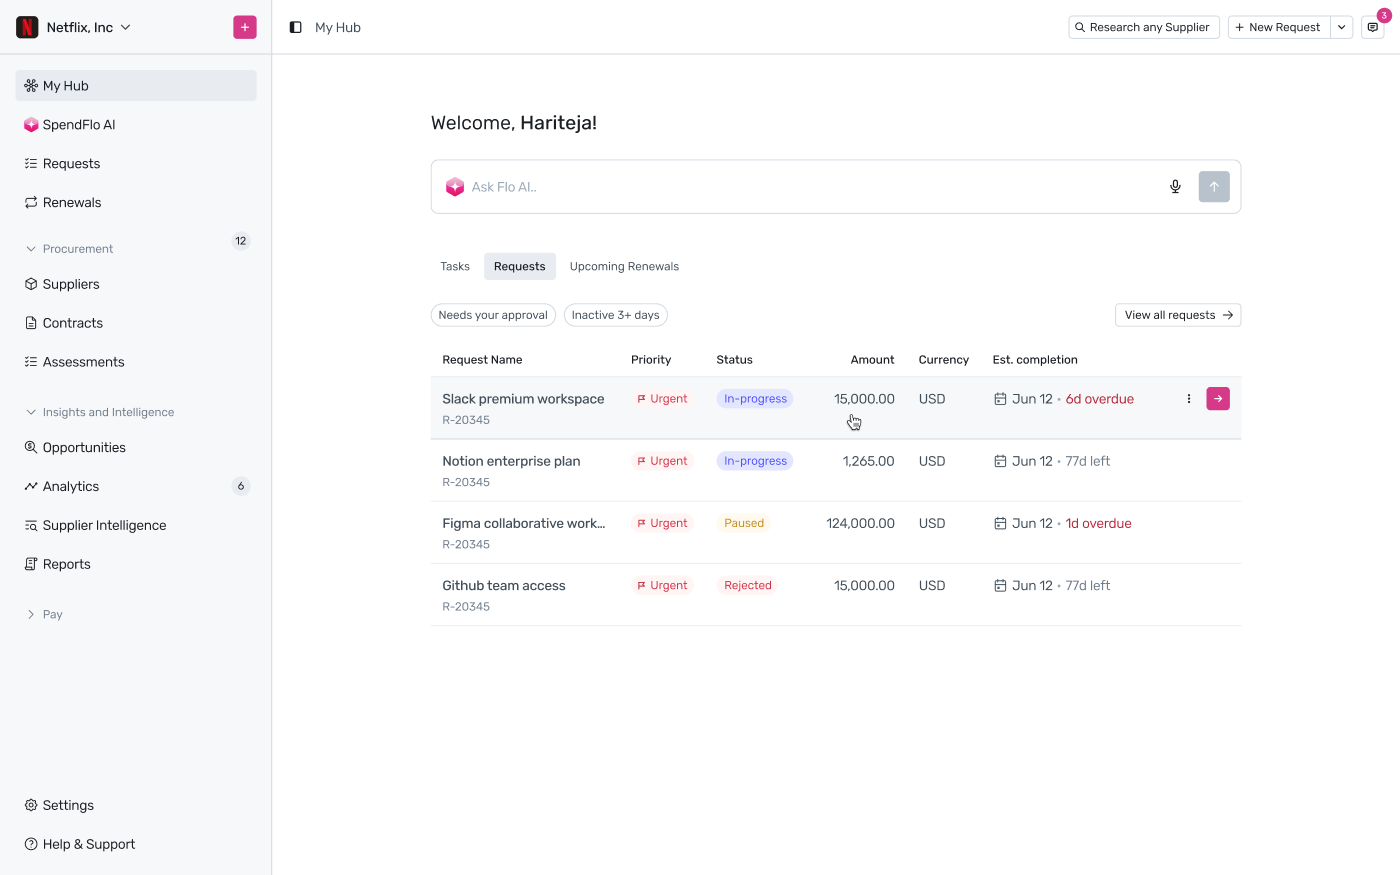Click the Est. completion column header

pos(1035,360)
